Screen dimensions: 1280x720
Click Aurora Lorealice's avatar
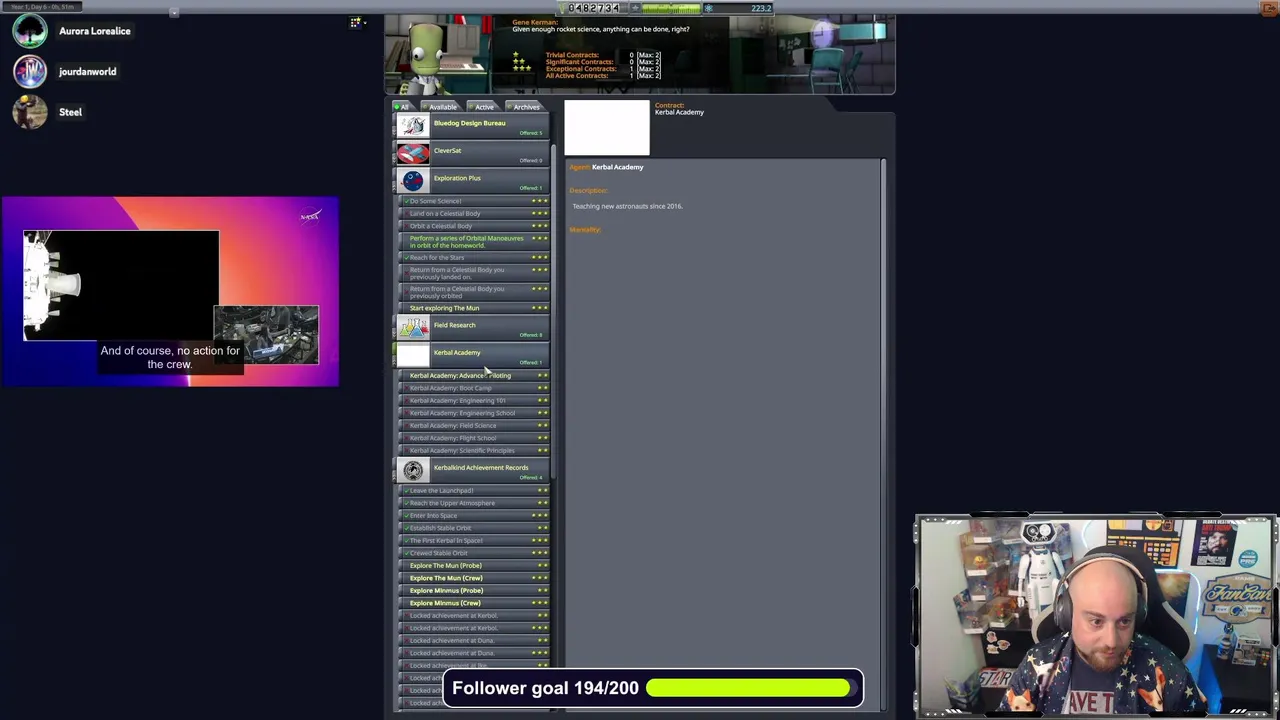pyautogui.click(x=30, y=31)
